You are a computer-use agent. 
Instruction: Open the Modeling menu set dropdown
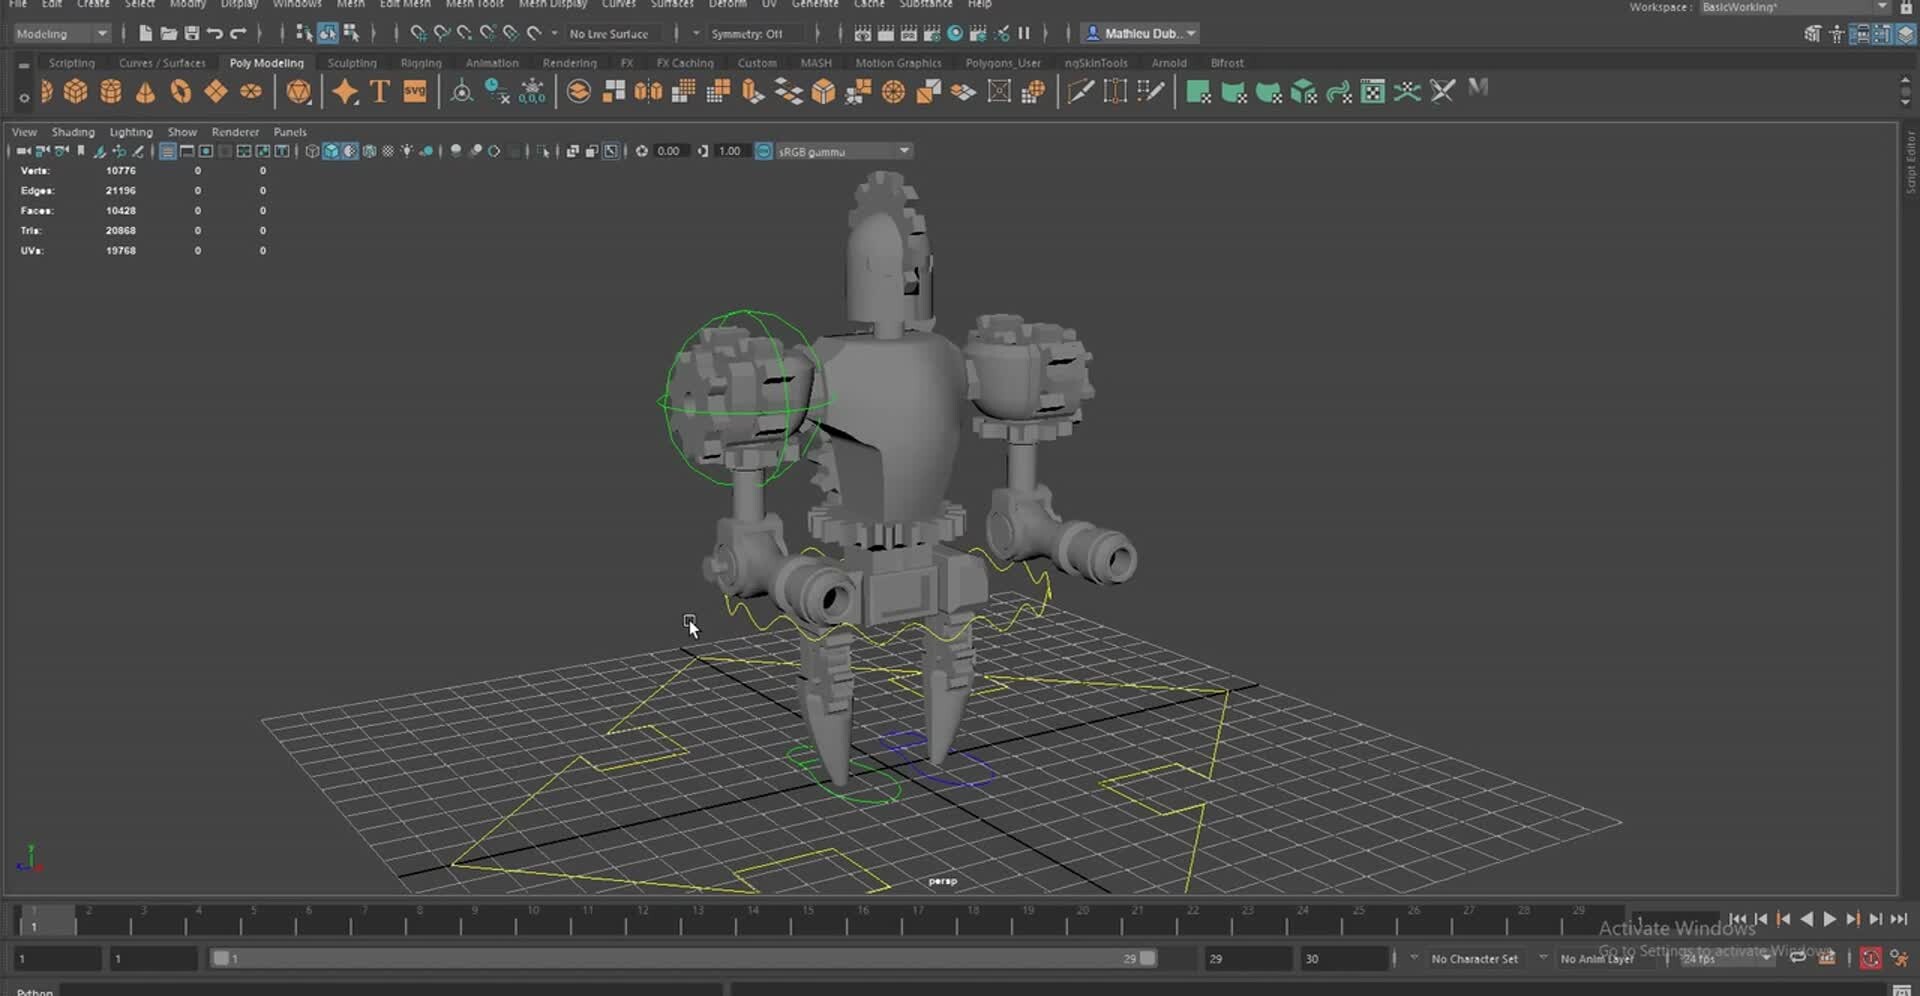[60, 33]
